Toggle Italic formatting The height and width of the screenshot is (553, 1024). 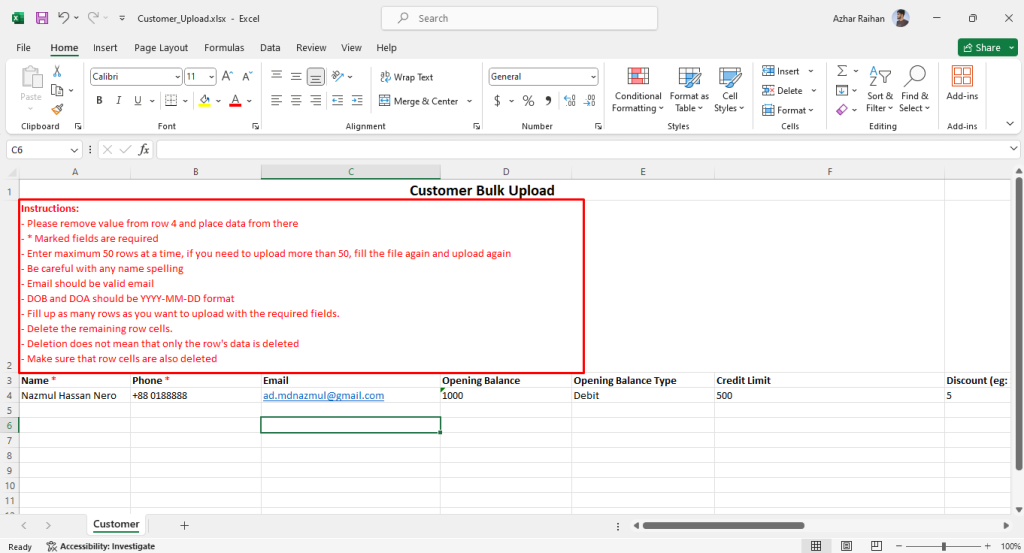[118, 101]
